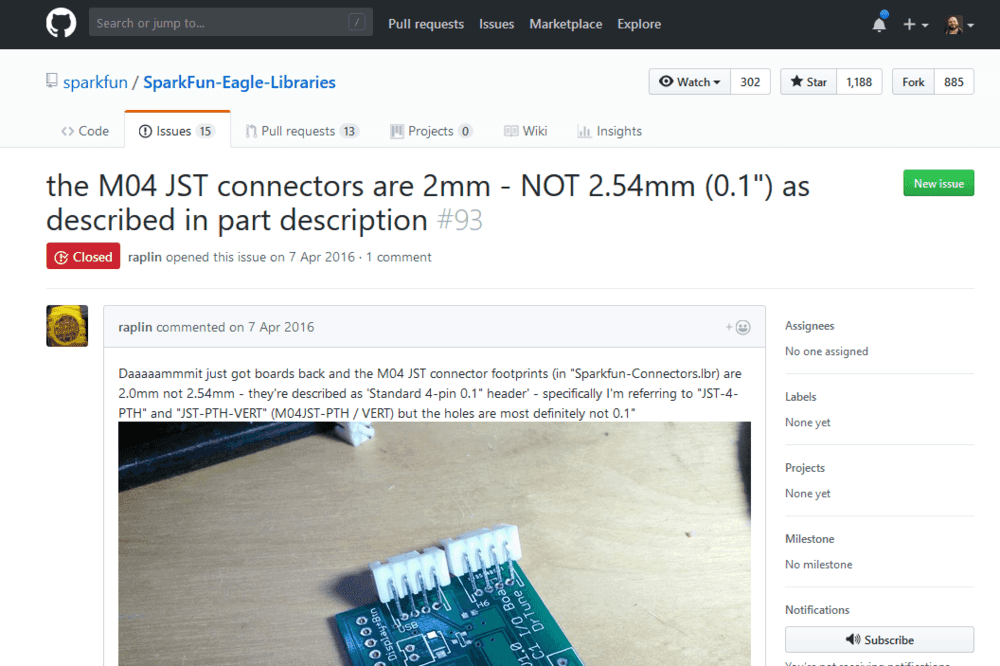Open Explore in top navigation
This screenshot has width=1000, height=666.
click(638, 24)
